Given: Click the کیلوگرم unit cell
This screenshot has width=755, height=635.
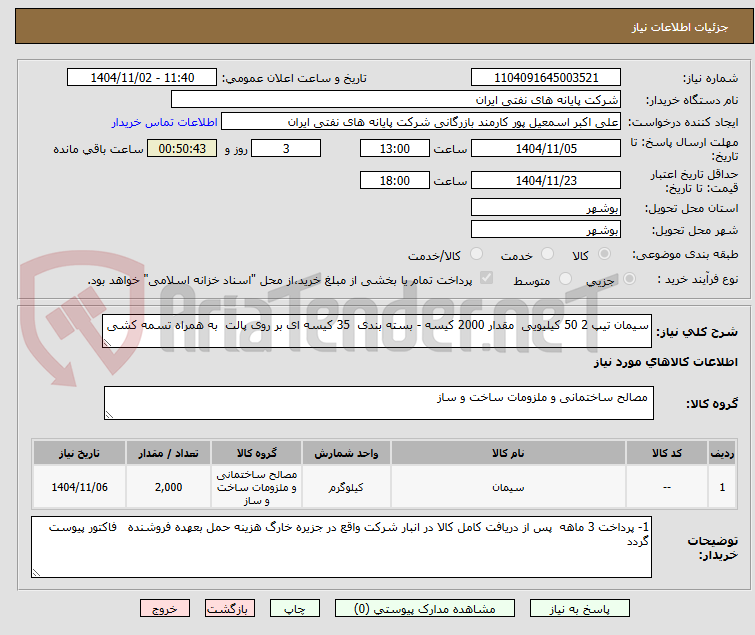Looking at the screenshot, I should [346, 487].
